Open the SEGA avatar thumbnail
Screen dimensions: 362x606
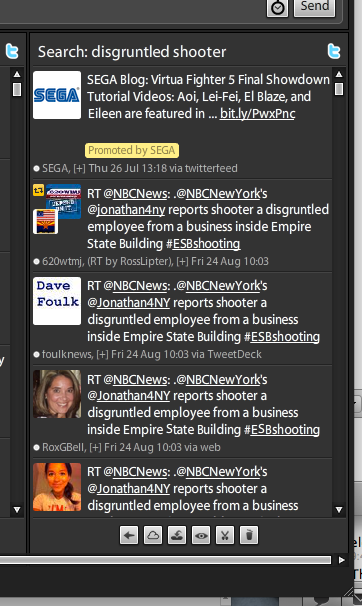57,95
